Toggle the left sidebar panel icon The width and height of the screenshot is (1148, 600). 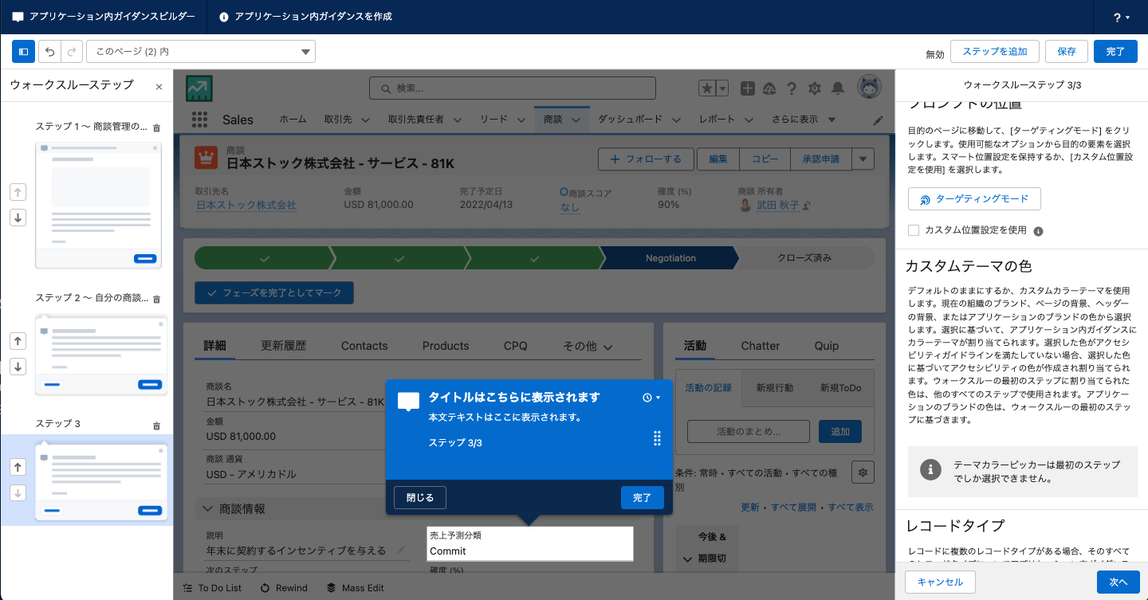pos(23,51)
